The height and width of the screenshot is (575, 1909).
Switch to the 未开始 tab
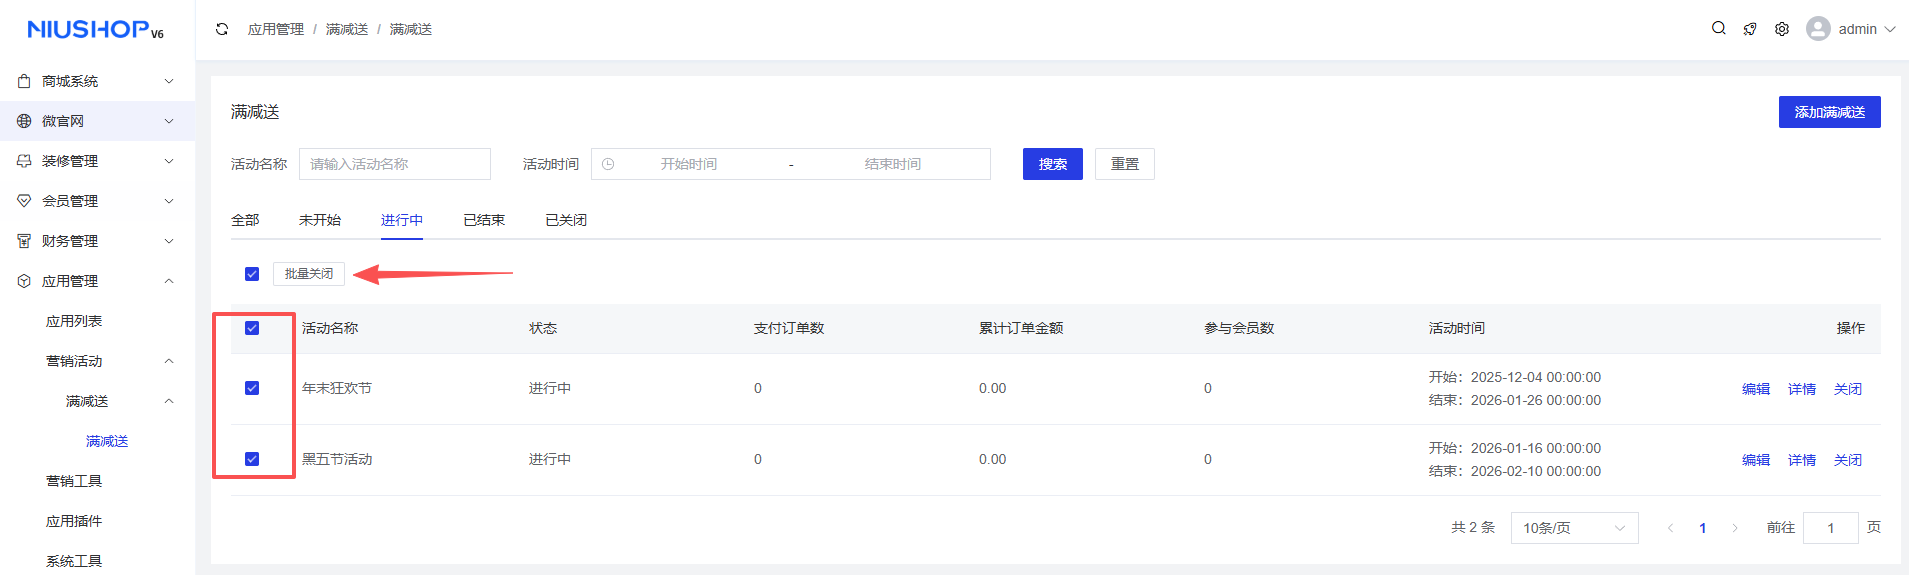[x=320, y=220]
